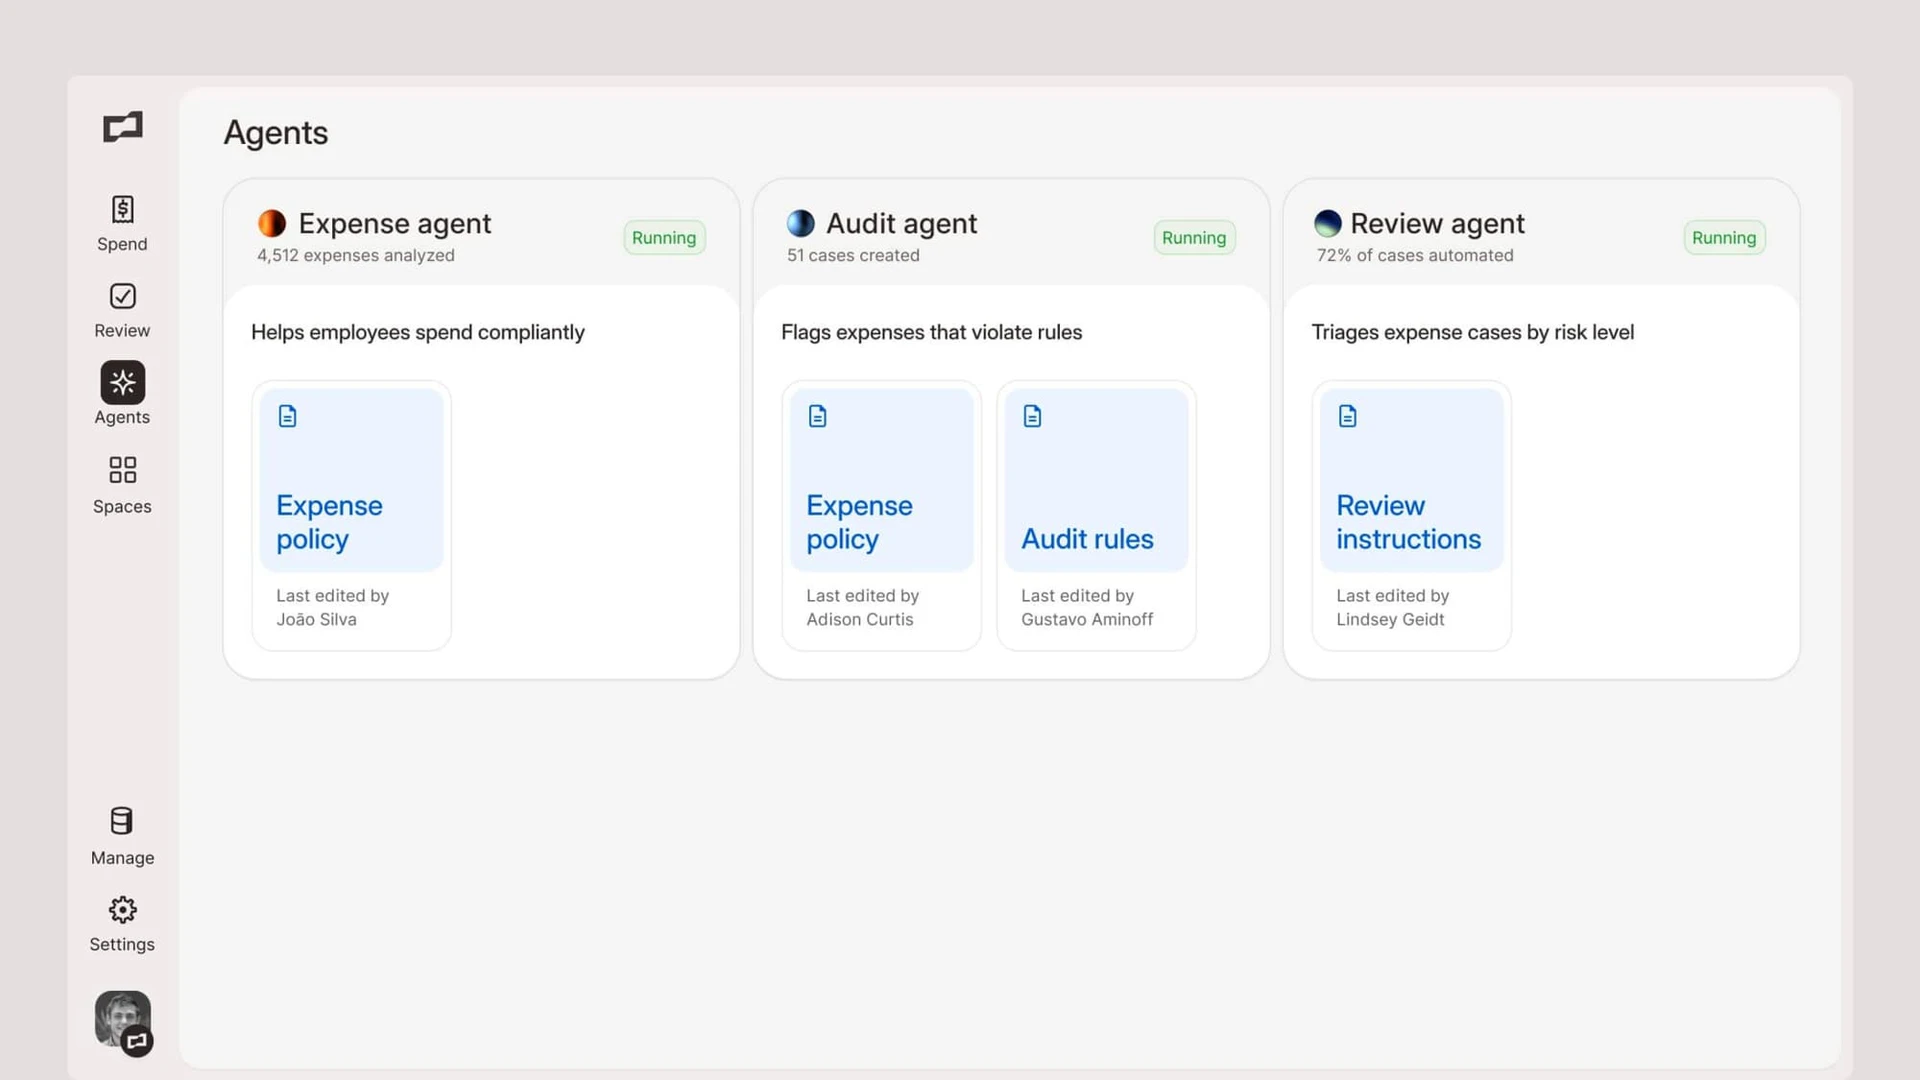Click the Running badge on Audit agent
This screenshot has height=1080, width=1920.
click(1194, 237)
